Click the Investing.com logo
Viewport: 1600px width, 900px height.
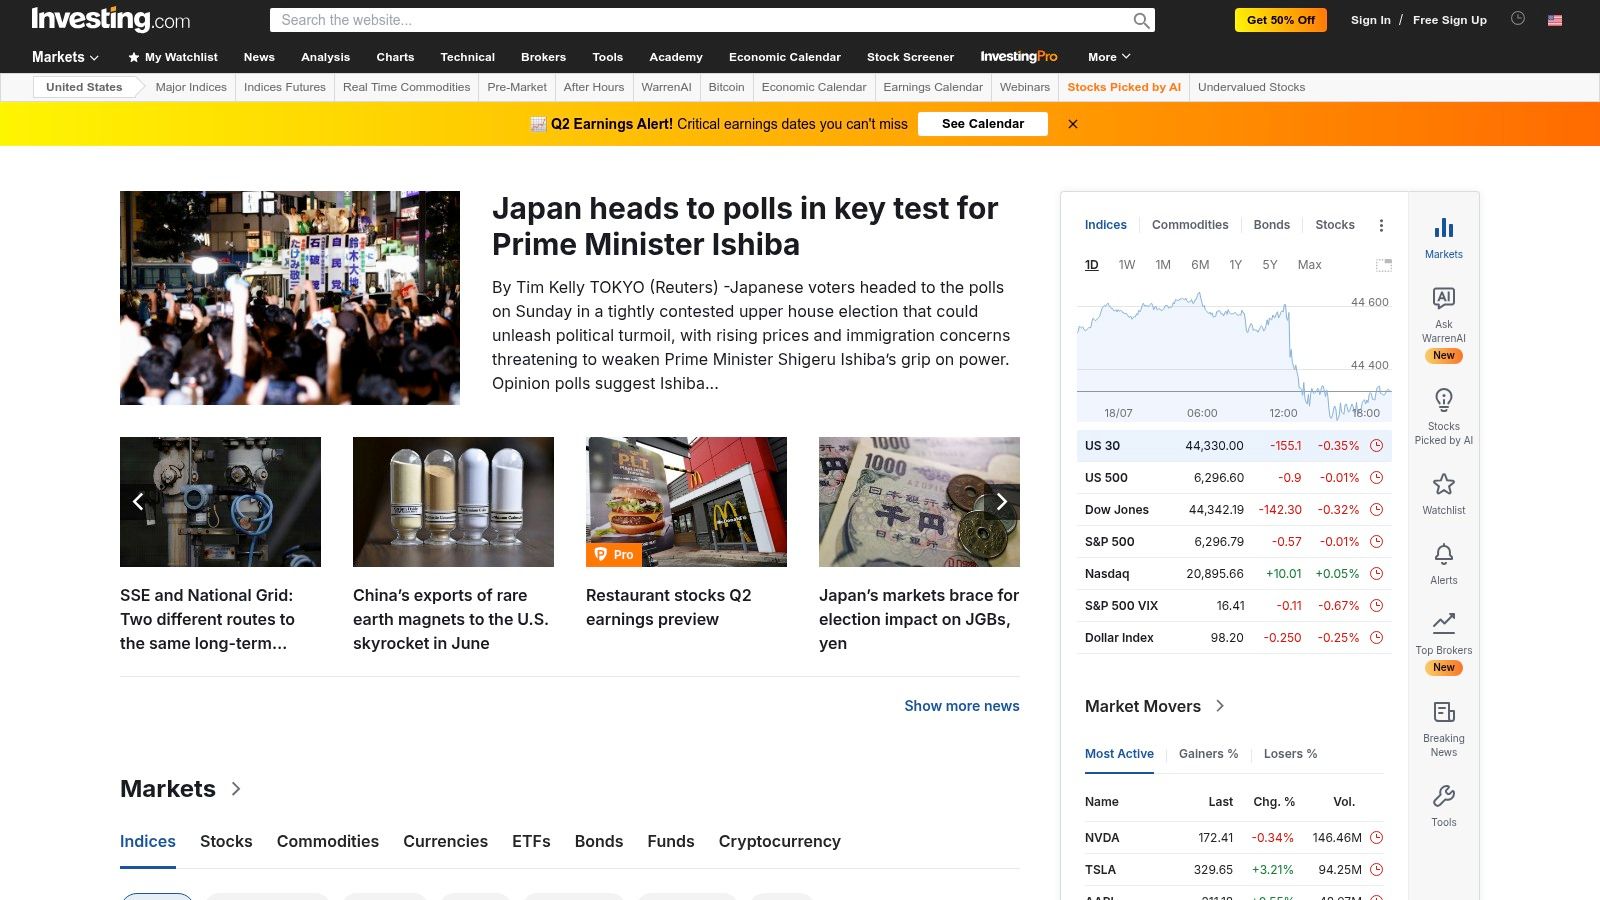coord(110,19)
